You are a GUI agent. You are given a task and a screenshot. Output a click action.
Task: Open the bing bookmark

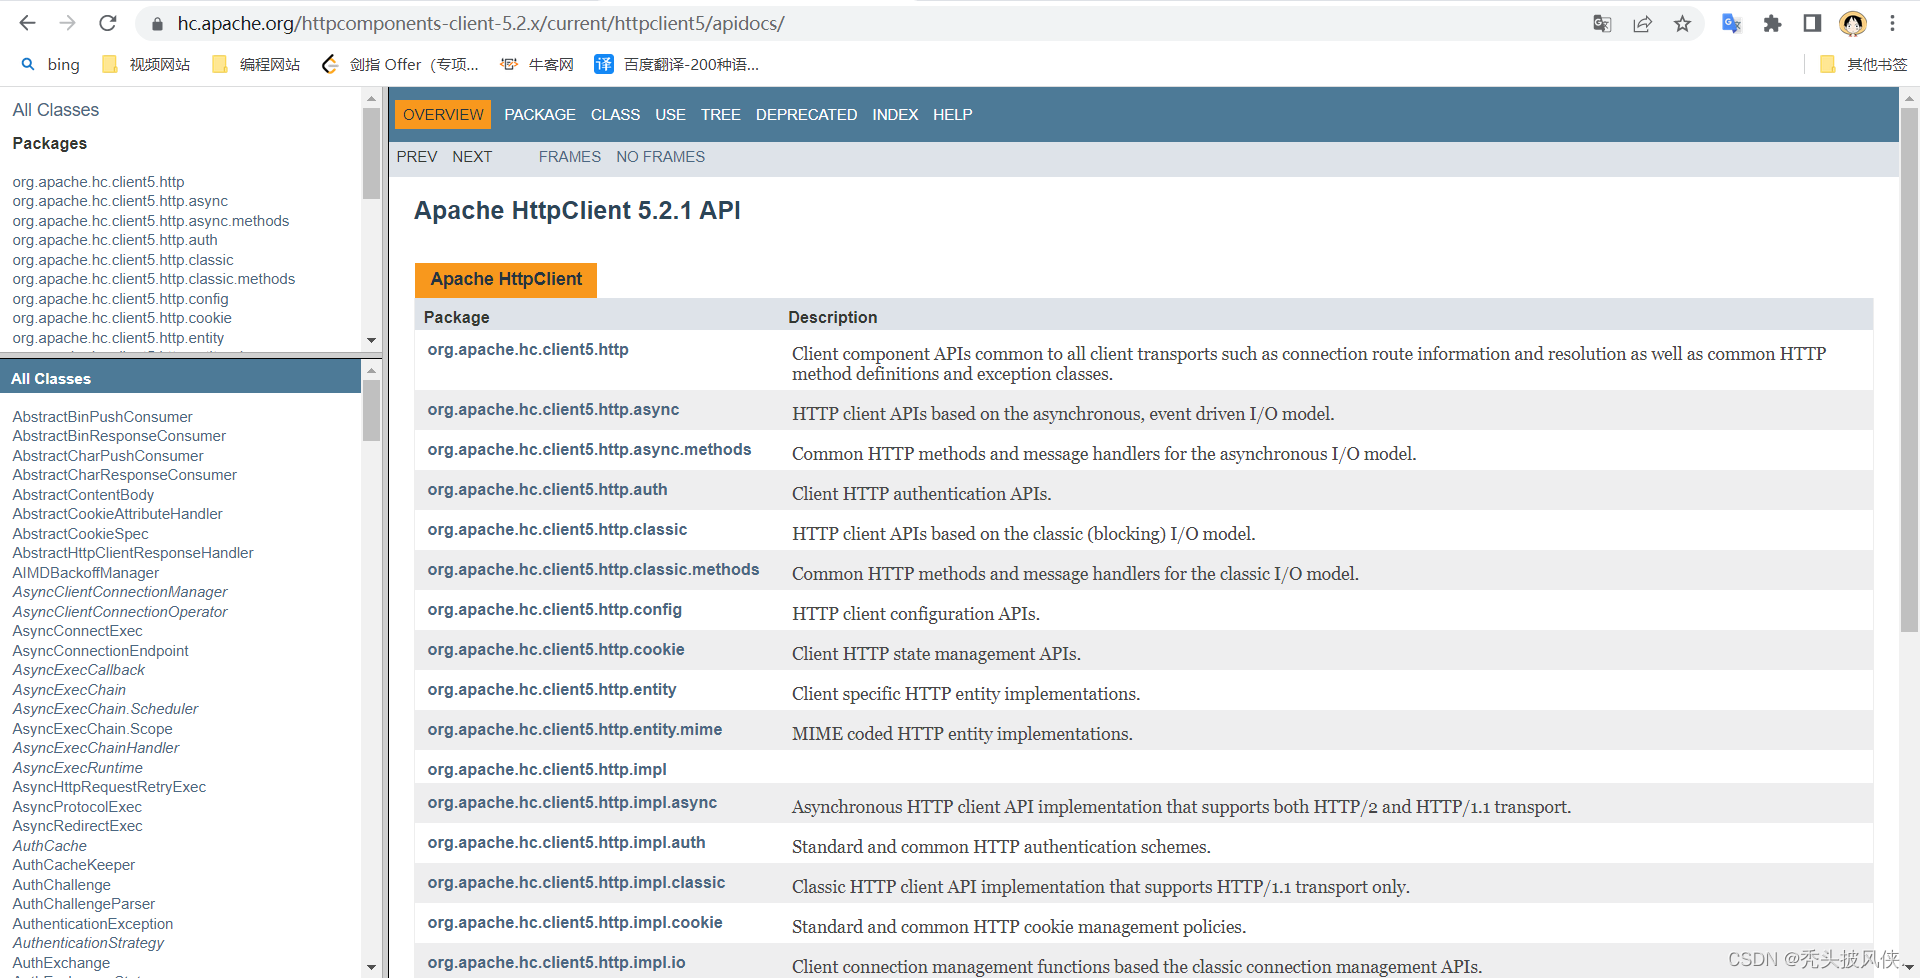50,64
